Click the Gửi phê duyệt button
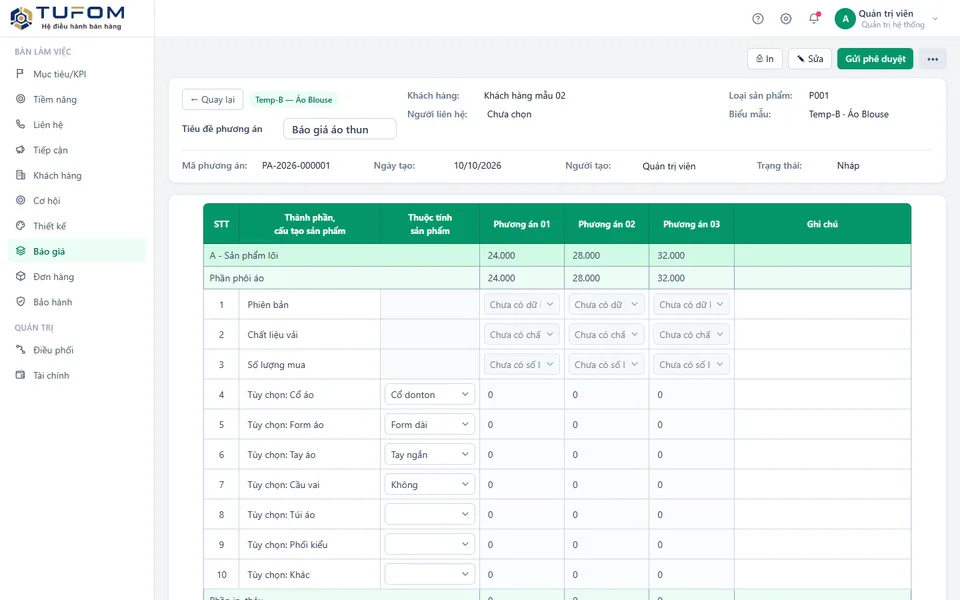 click(875, 59)
